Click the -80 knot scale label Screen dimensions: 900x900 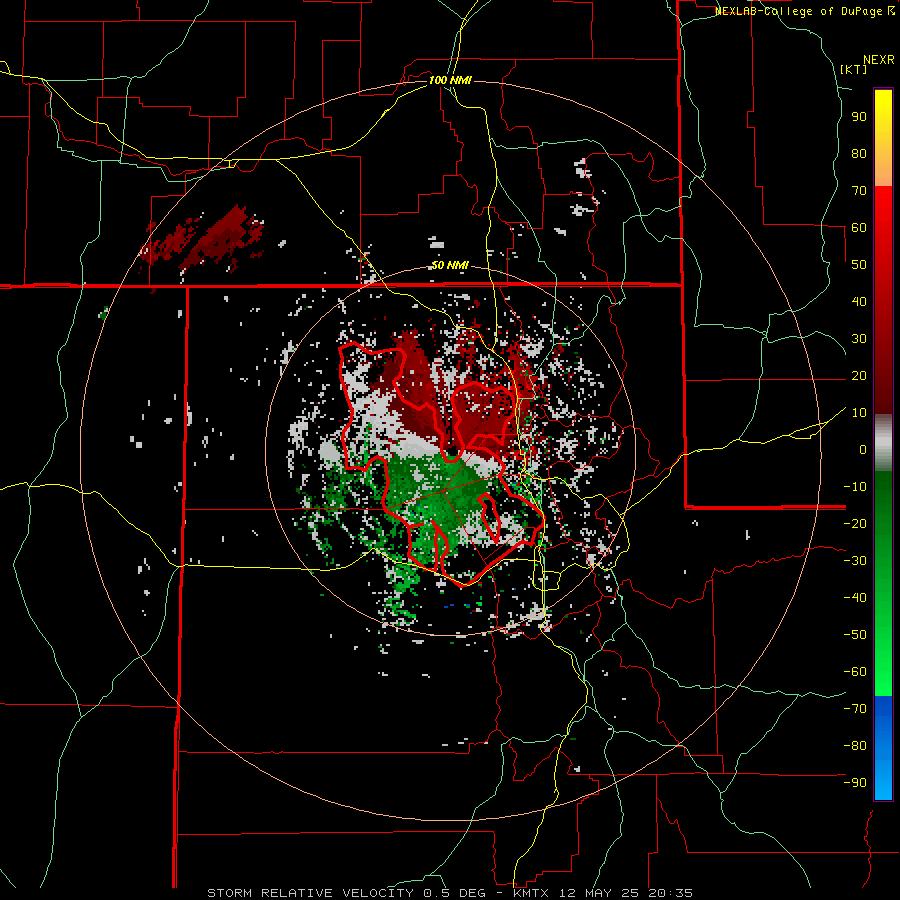(855, 746)
